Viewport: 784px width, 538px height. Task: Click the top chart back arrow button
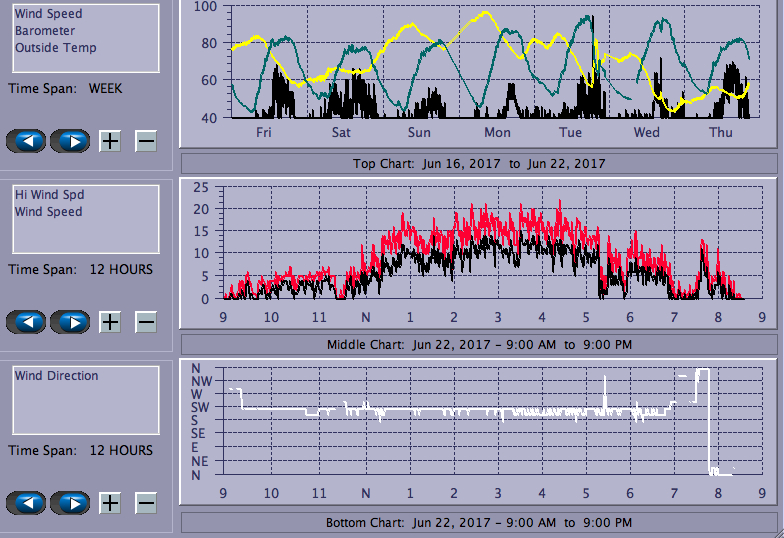point(26,141)
